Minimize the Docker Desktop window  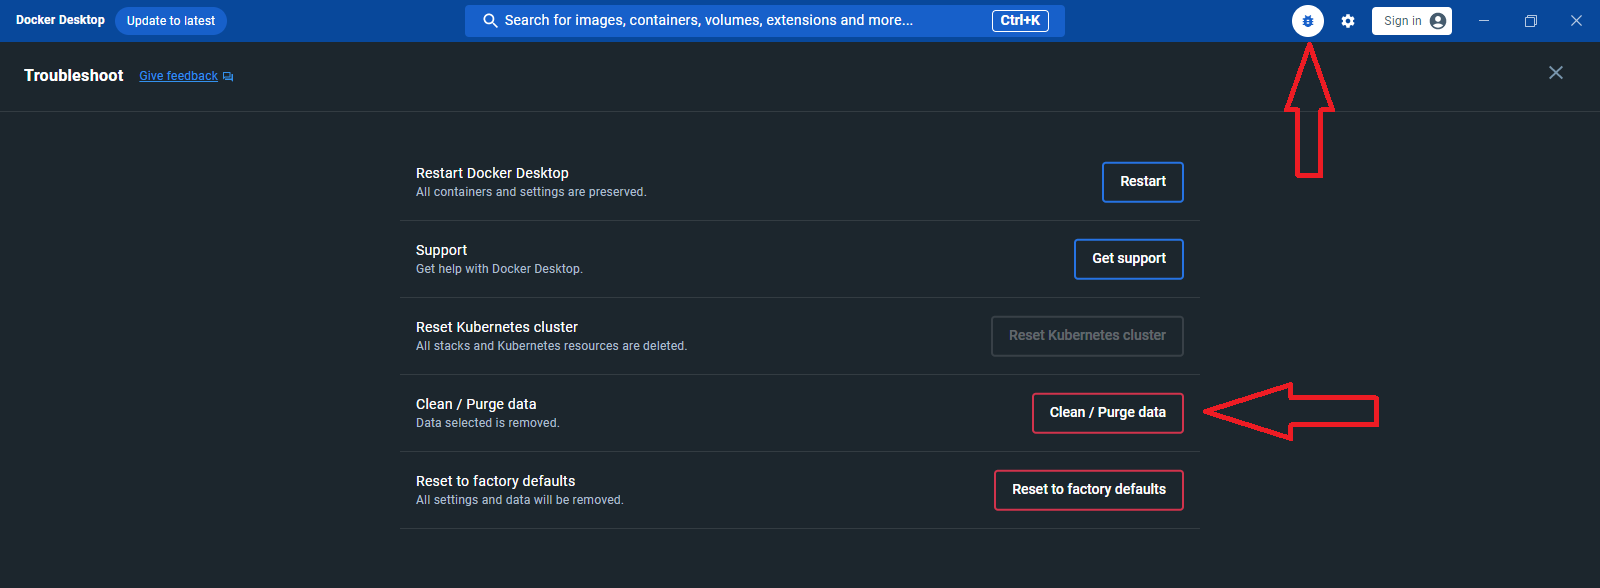tap(1484, 21)
